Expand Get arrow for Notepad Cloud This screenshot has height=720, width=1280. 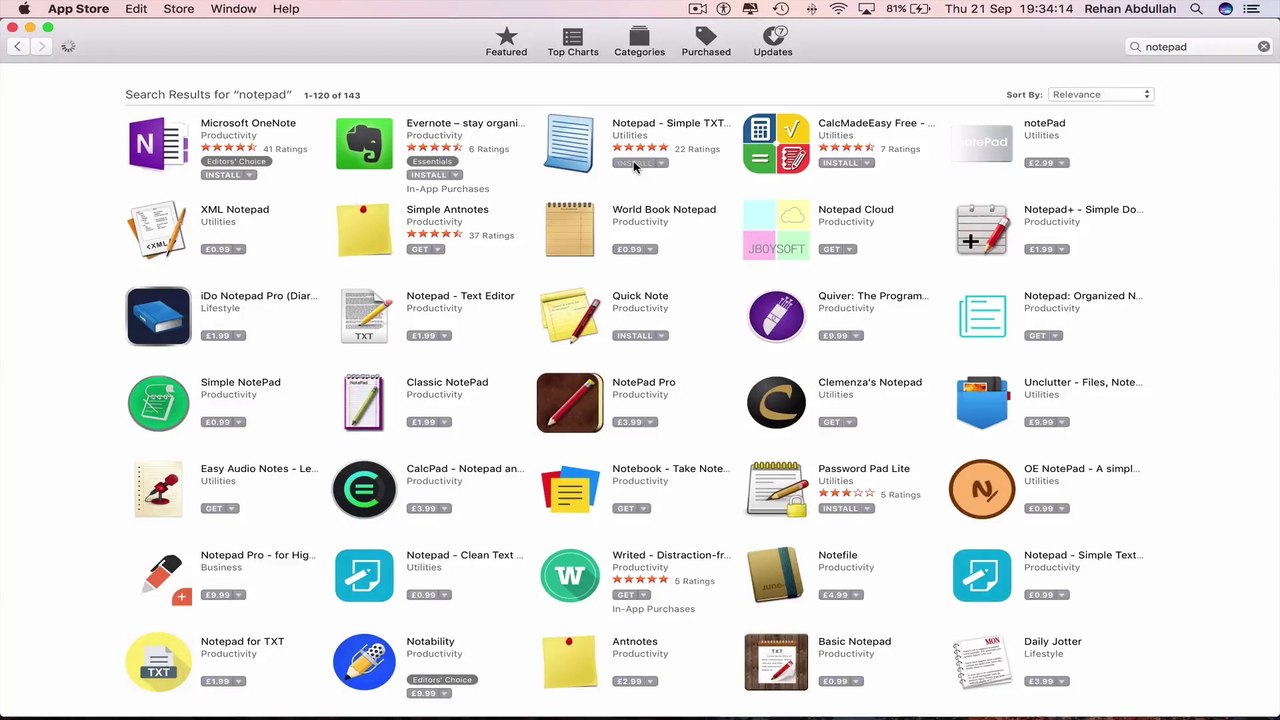pyautogui.click(x=850, y=249)
